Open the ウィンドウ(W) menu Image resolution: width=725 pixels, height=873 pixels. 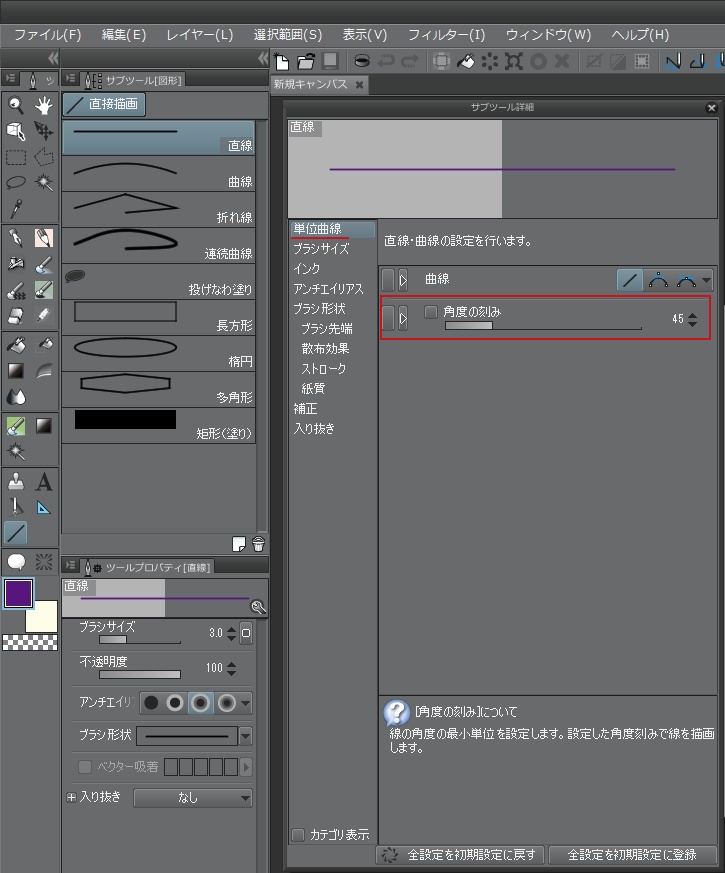548,35
